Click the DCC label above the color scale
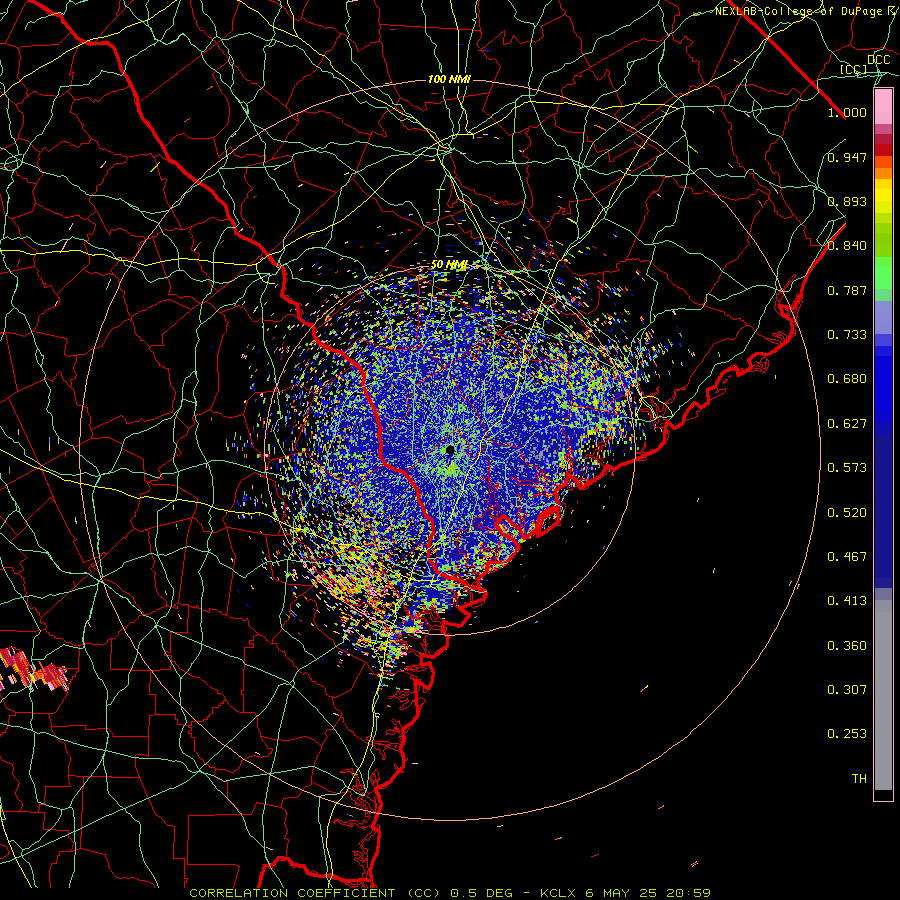 coord(878,60)
